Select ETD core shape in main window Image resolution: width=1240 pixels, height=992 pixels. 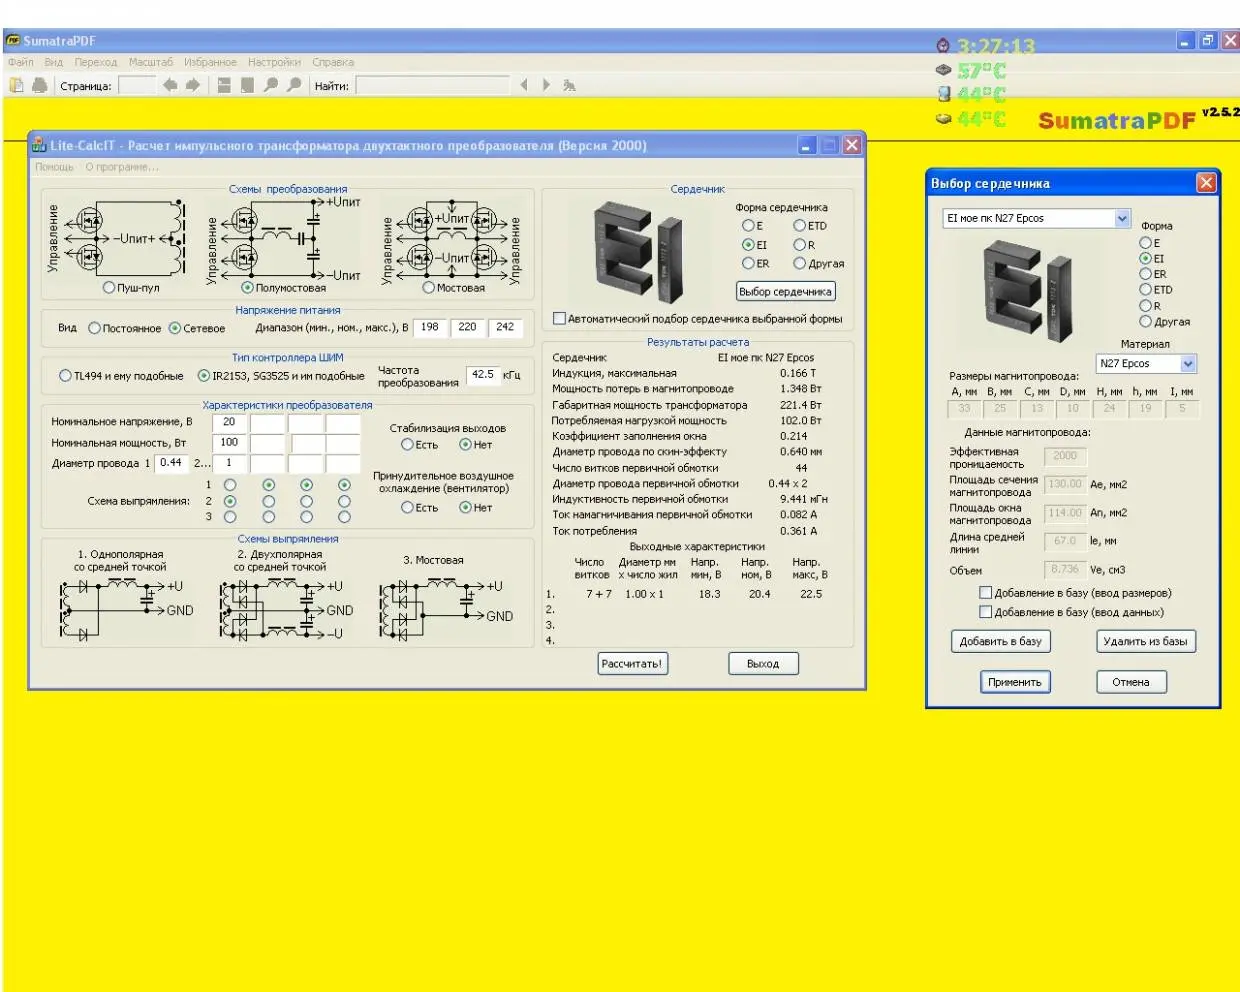click(799, 226)
